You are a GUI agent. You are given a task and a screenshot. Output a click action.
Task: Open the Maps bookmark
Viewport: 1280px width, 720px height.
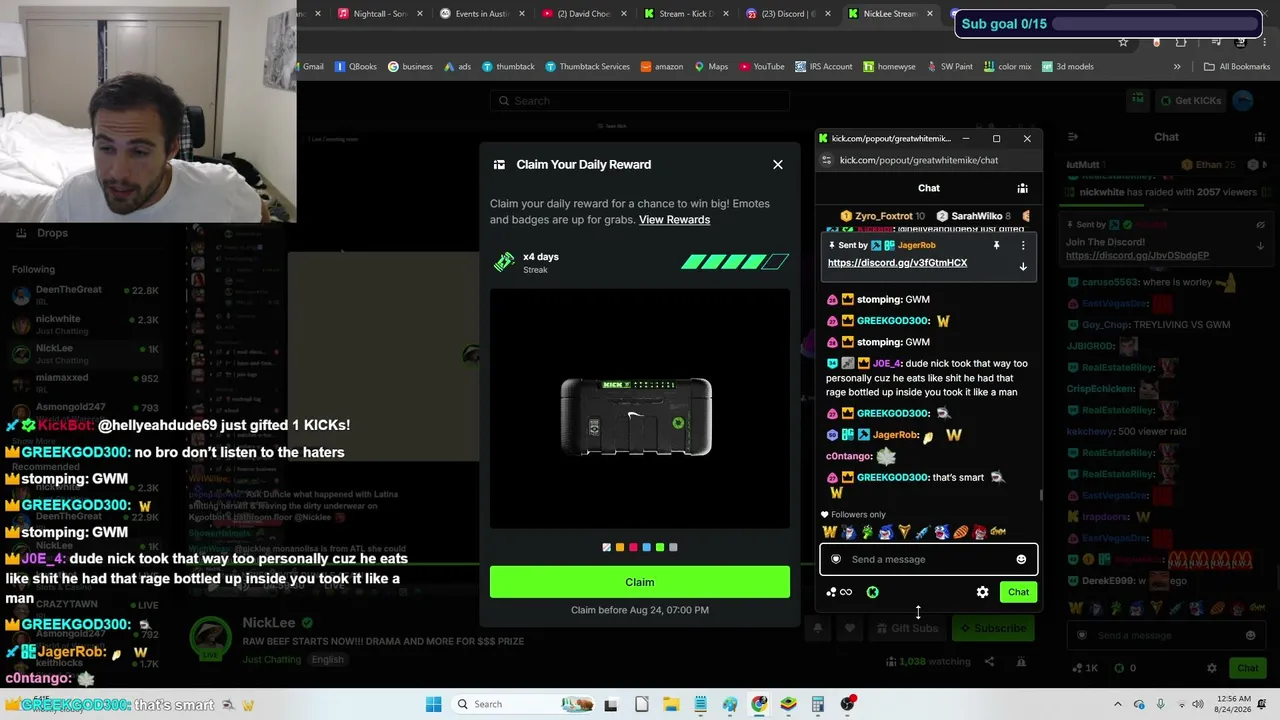711,67
